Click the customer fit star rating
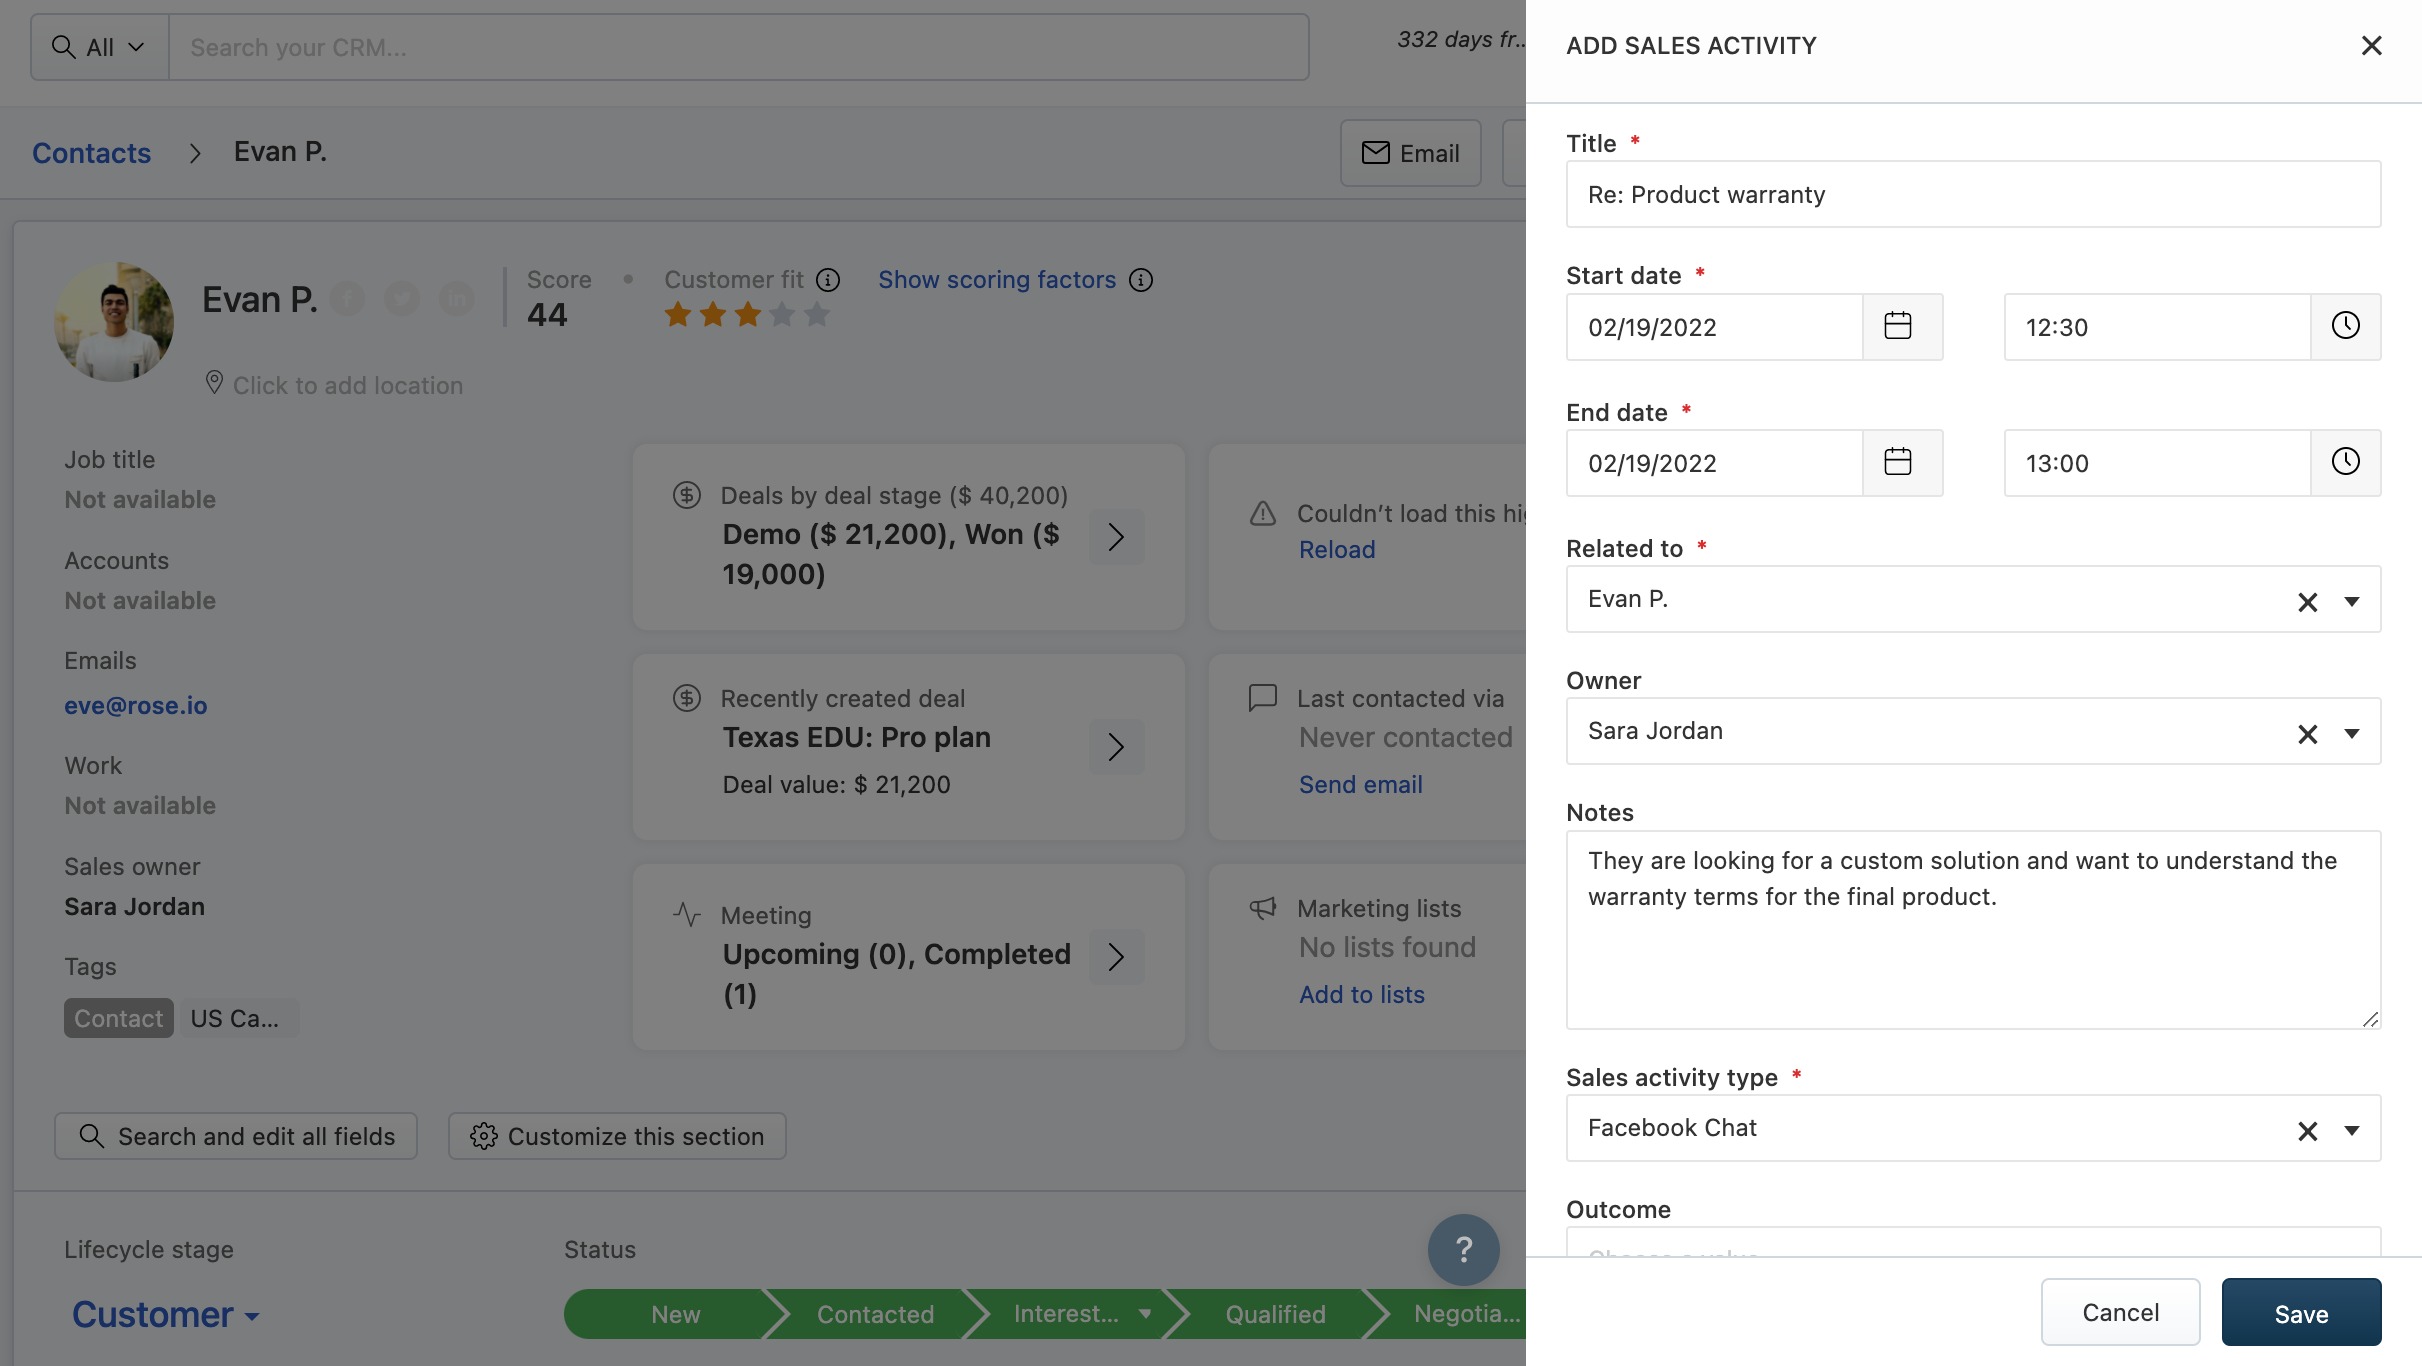The image size is (2422, 1366). pos(747,315)
